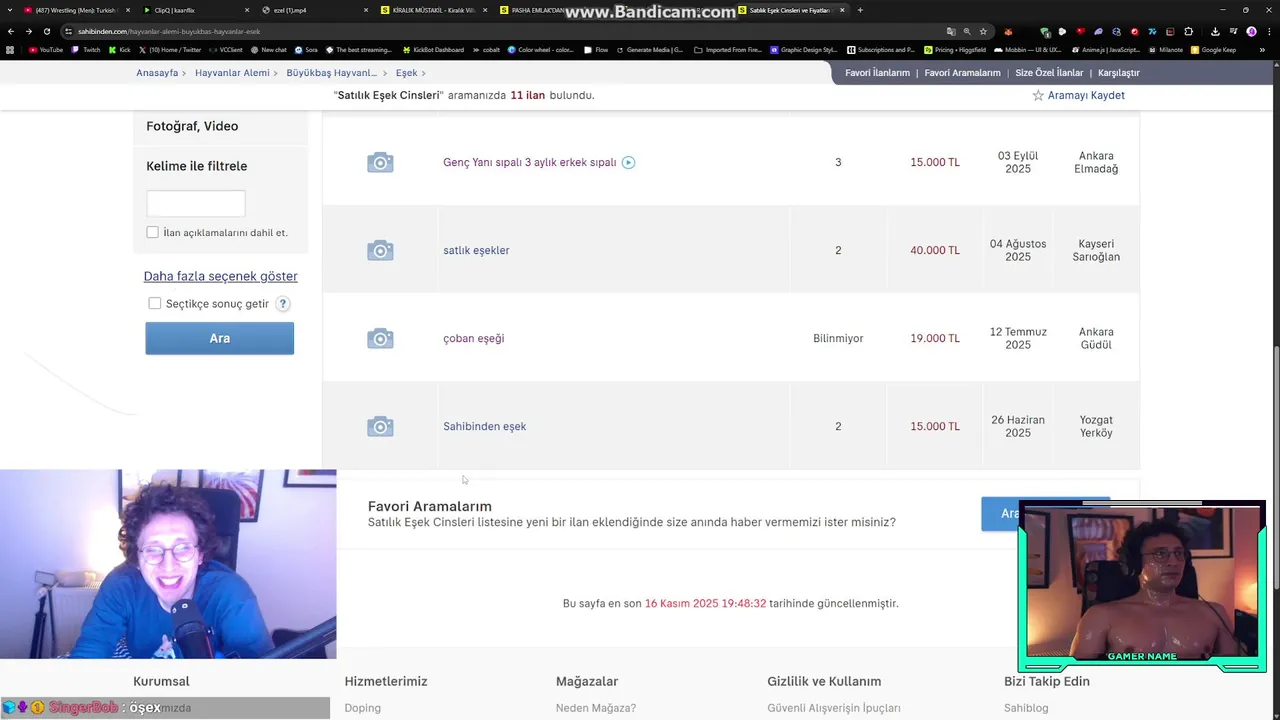Go to the Anasayfa breadcrumb
Viewport: 1280px width, 720px height.
(157, 73)
